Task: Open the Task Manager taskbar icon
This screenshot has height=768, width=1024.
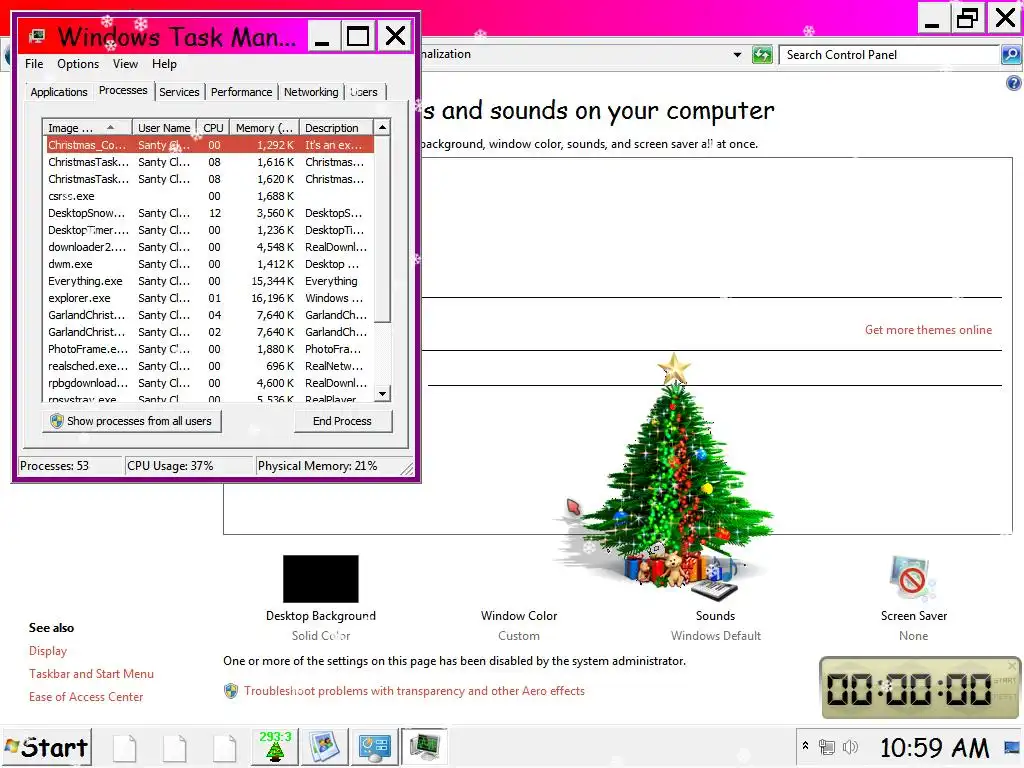Action: coord(424,746)
